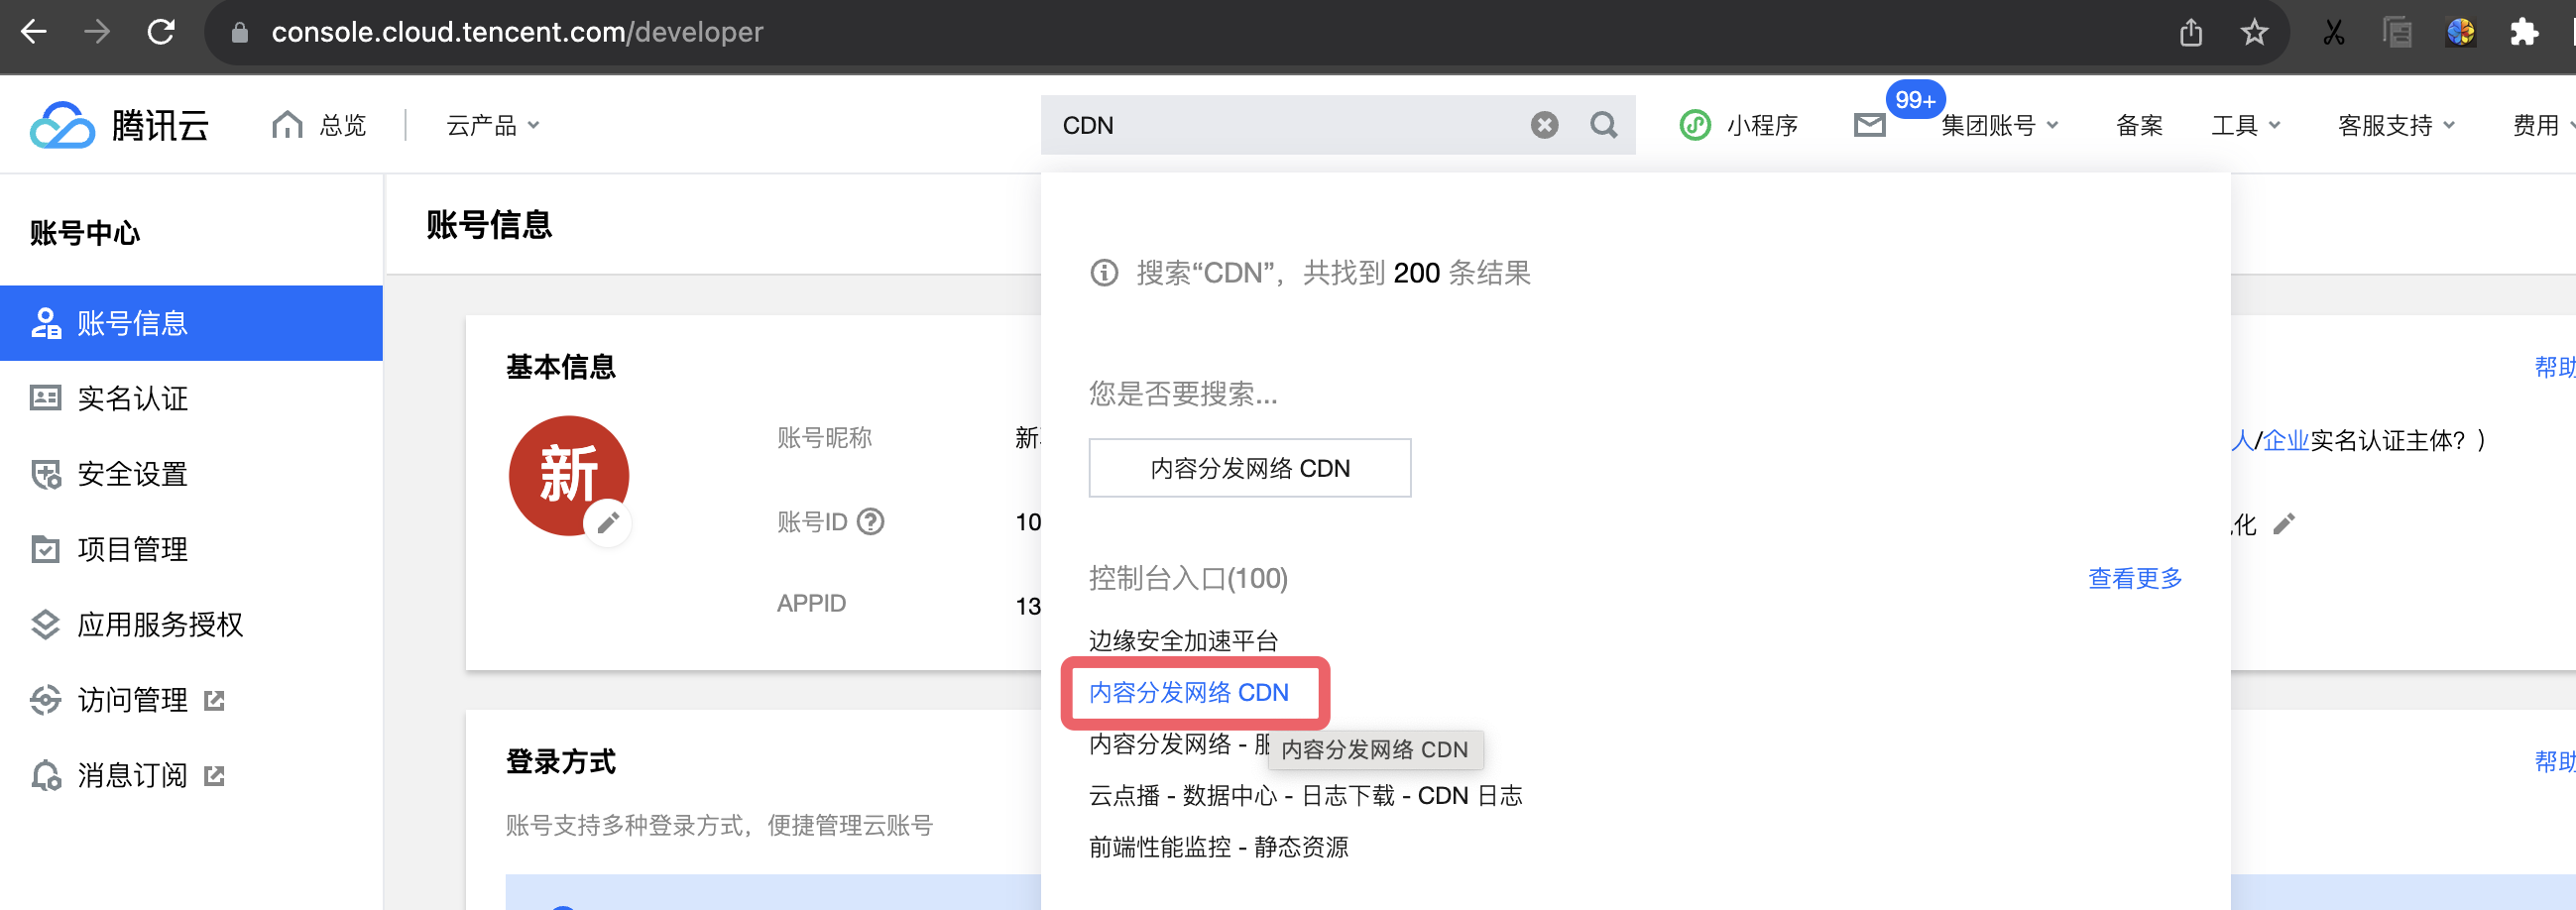Open the site lock info icon
The width and height of the screenshot is (2576, 910).
(x=240, y=33)
